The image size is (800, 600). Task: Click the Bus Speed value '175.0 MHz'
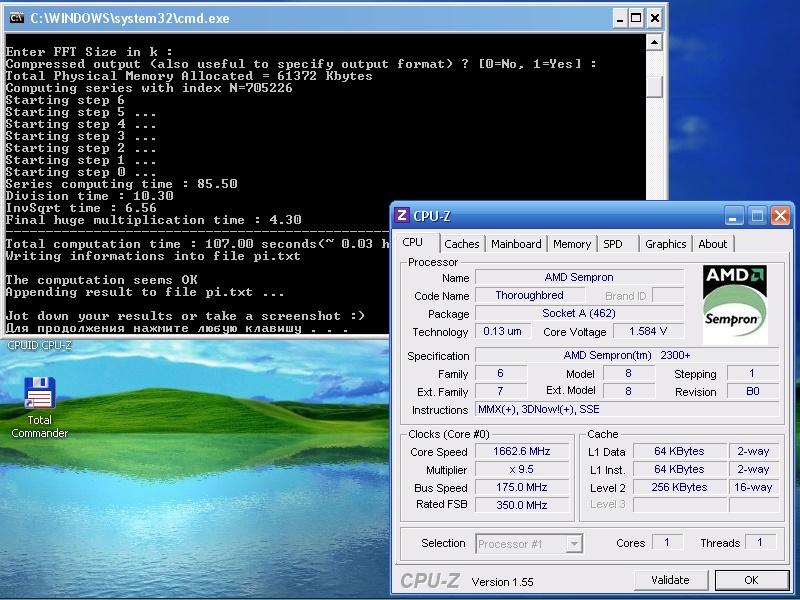522,487
